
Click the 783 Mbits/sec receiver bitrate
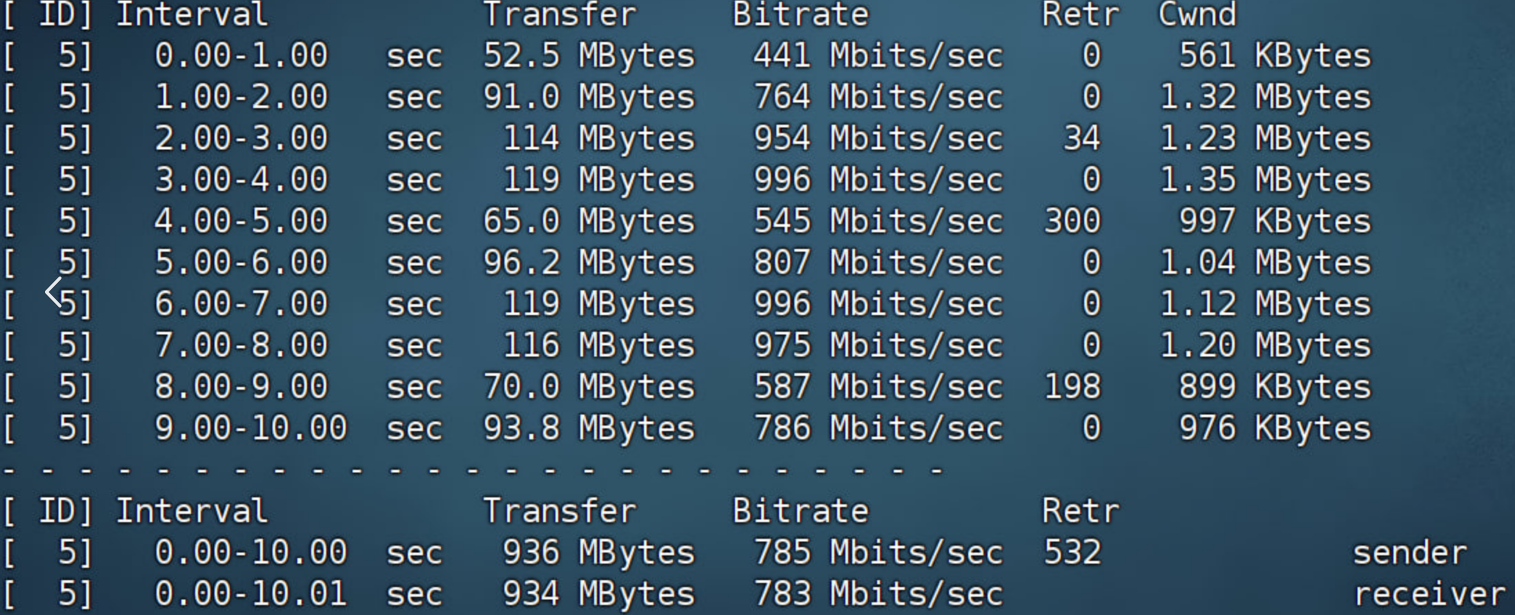(877, 594)
